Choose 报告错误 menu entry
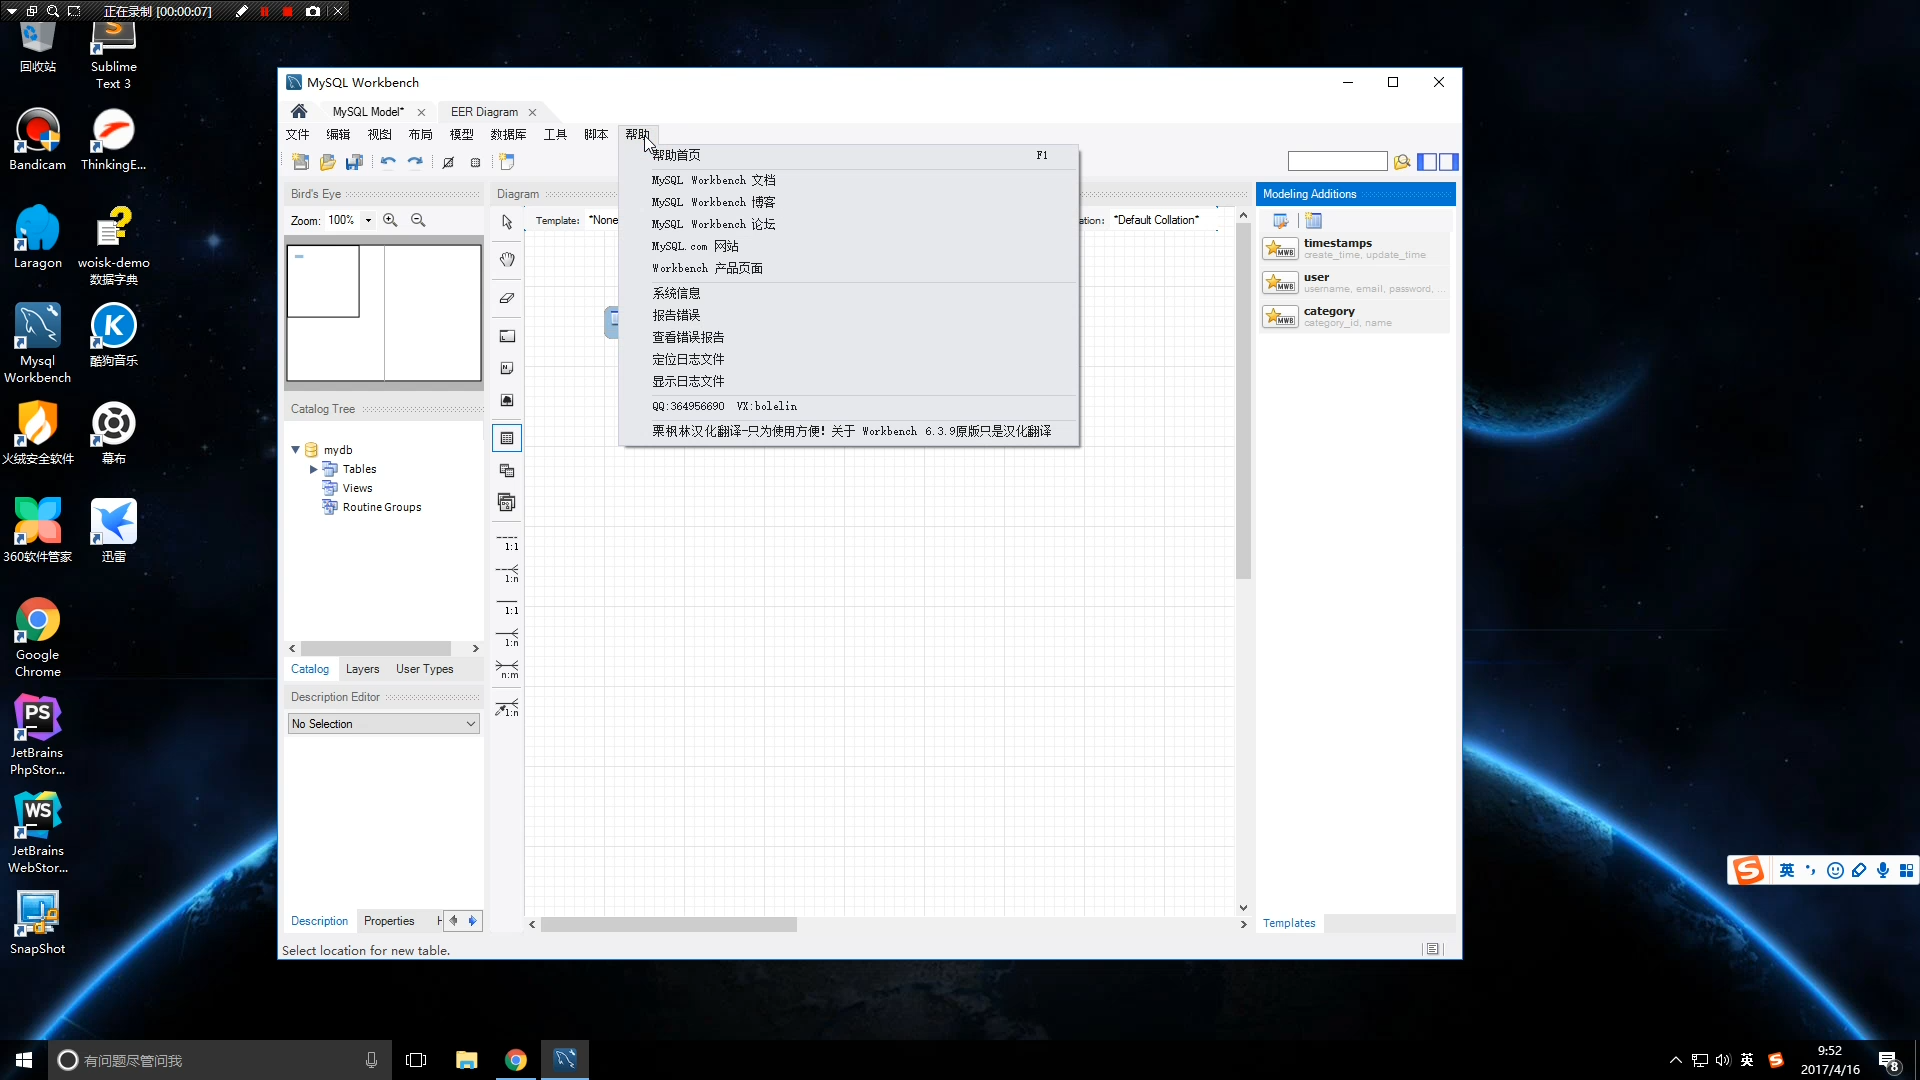 point(849,315)
